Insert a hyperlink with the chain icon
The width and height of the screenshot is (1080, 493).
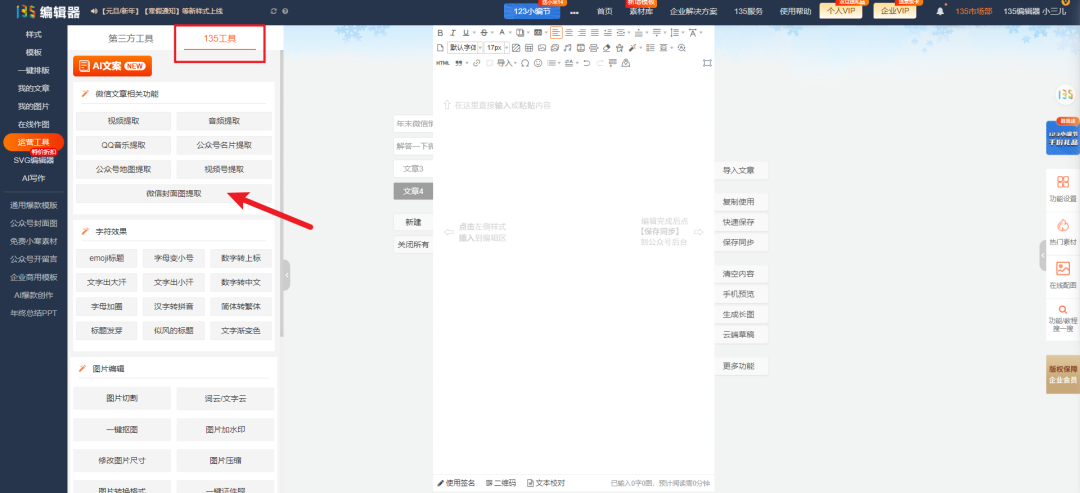[477, 63]
